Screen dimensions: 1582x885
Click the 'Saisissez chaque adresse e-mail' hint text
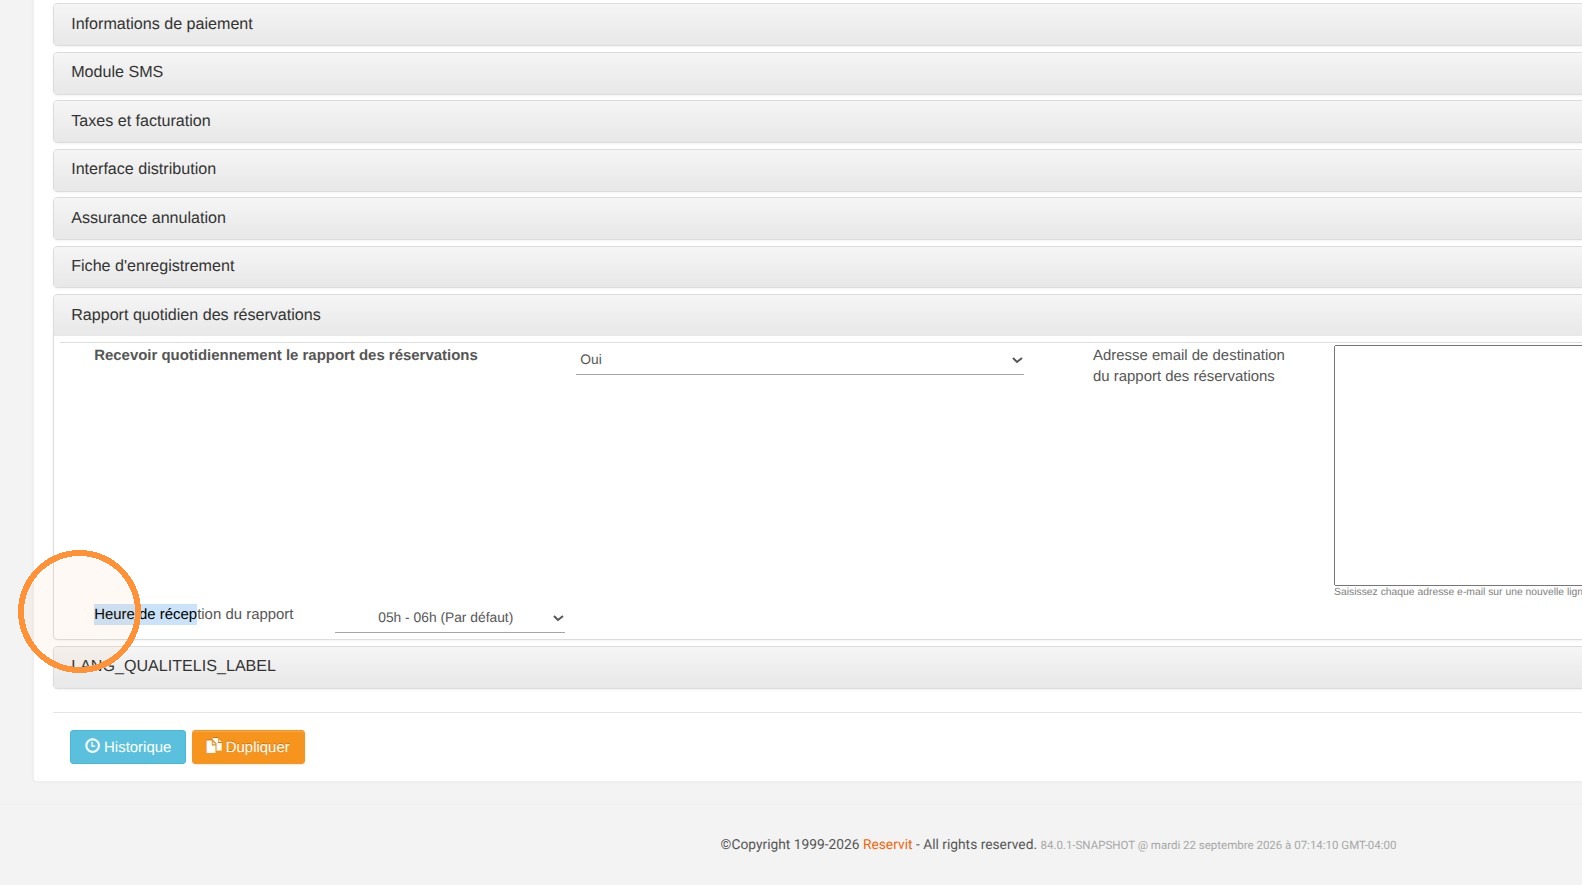[1458, 592]
